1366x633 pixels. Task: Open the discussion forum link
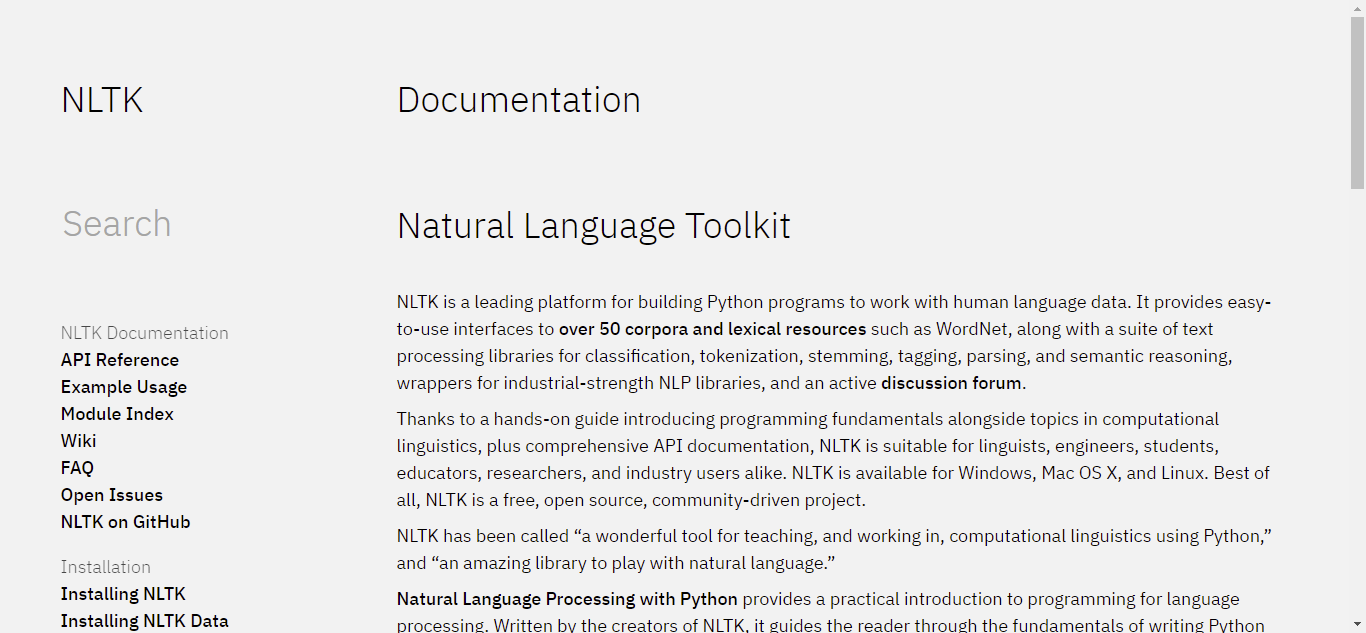point(950,382)
